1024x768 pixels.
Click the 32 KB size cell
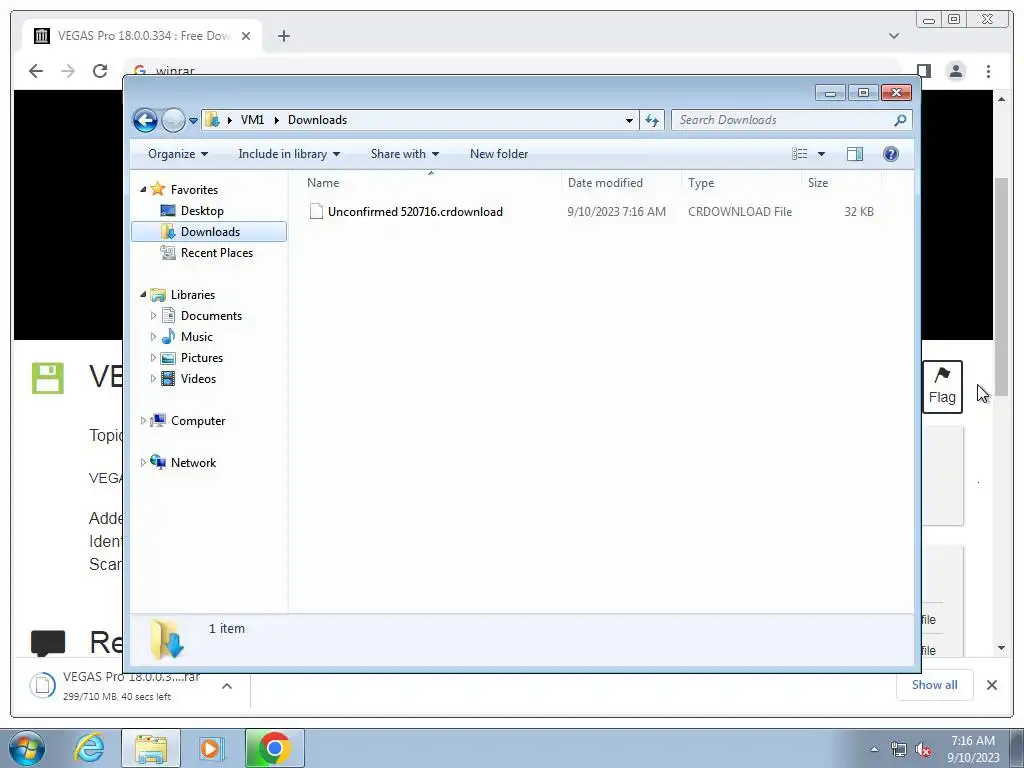click(859, 212)
